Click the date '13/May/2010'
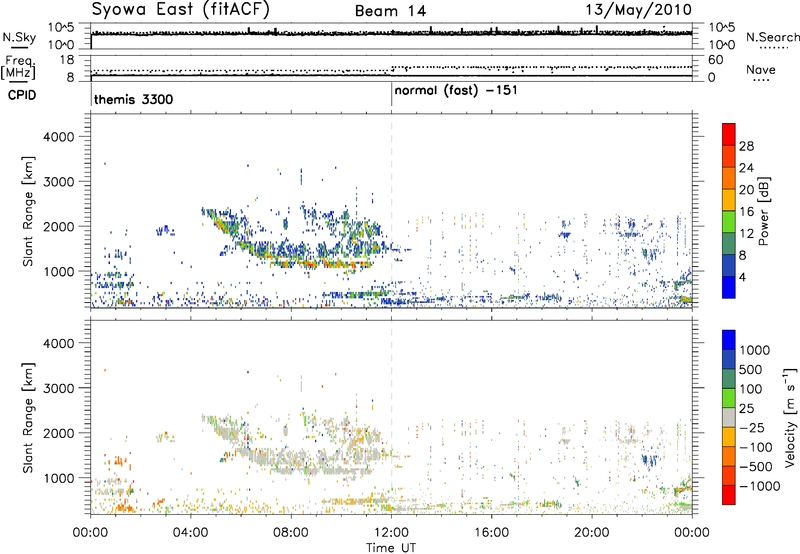Screen dimensions: 800x554 [638, 10]
